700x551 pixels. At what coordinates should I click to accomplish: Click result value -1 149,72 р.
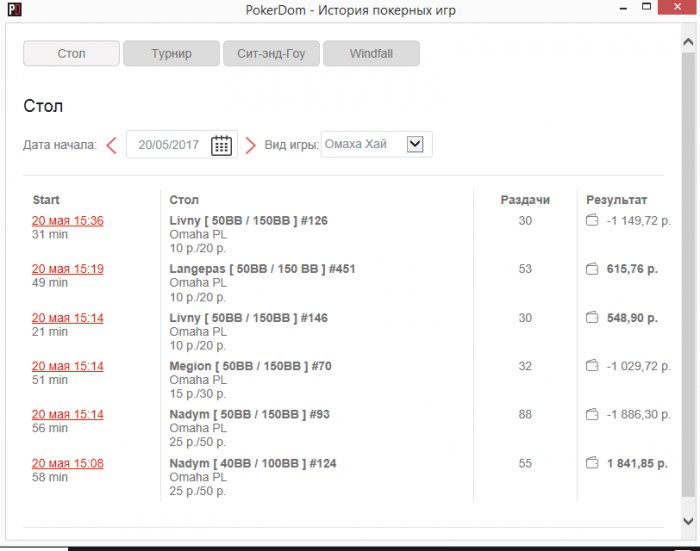point(638,221)
